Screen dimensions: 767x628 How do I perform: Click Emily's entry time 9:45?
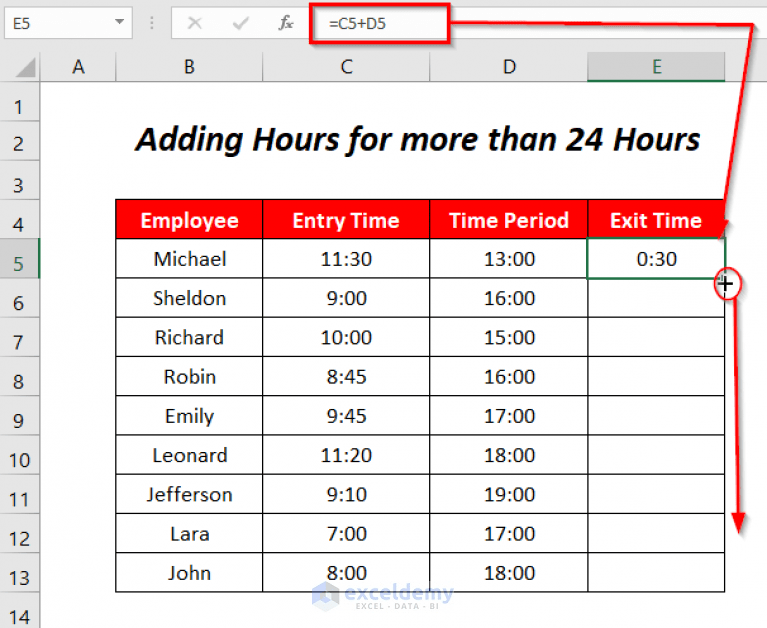[x=346, y=416]
